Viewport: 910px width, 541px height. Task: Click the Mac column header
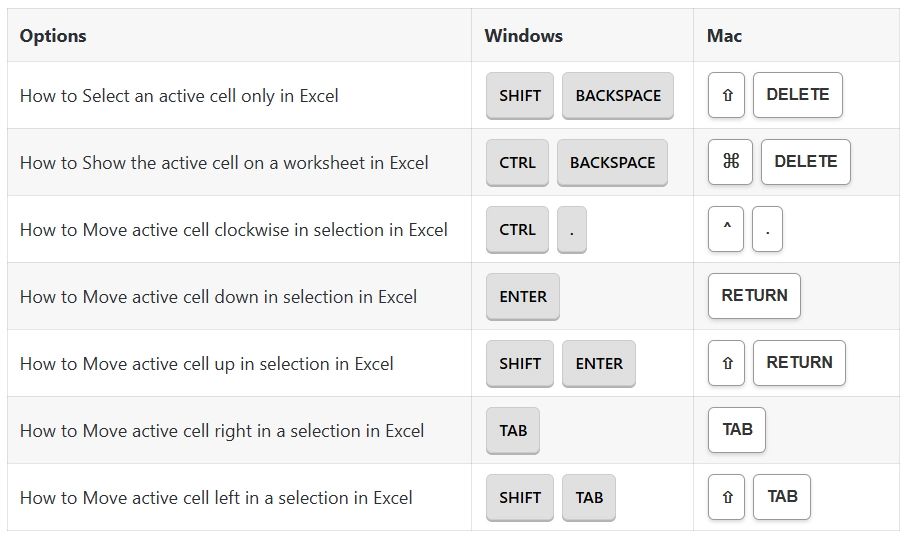click(724, 36)
